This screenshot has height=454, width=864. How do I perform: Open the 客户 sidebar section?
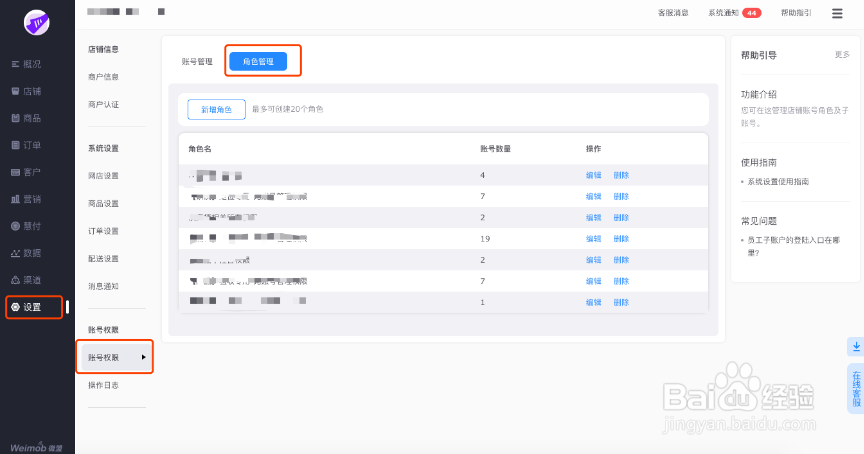coord(26,172)
